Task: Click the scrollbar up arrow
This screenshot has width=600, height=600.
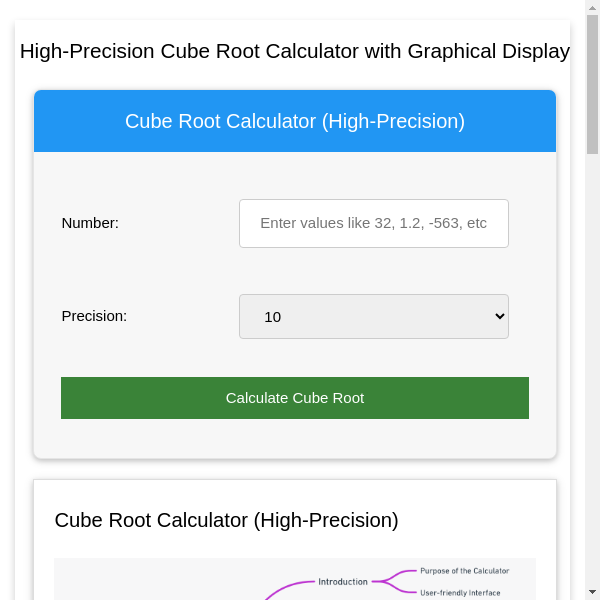Action: click(592, 7)
